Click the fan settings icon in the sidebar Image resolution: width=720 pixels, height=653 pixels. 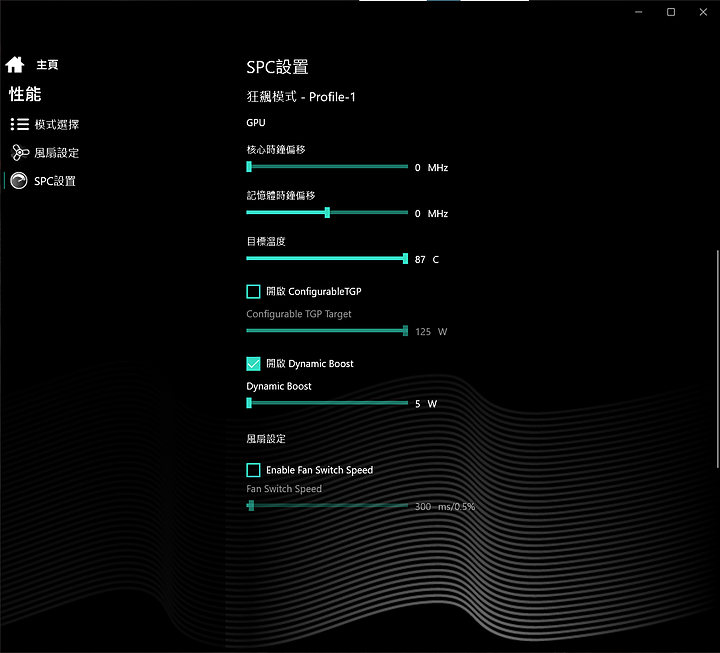tap(20, 152)
